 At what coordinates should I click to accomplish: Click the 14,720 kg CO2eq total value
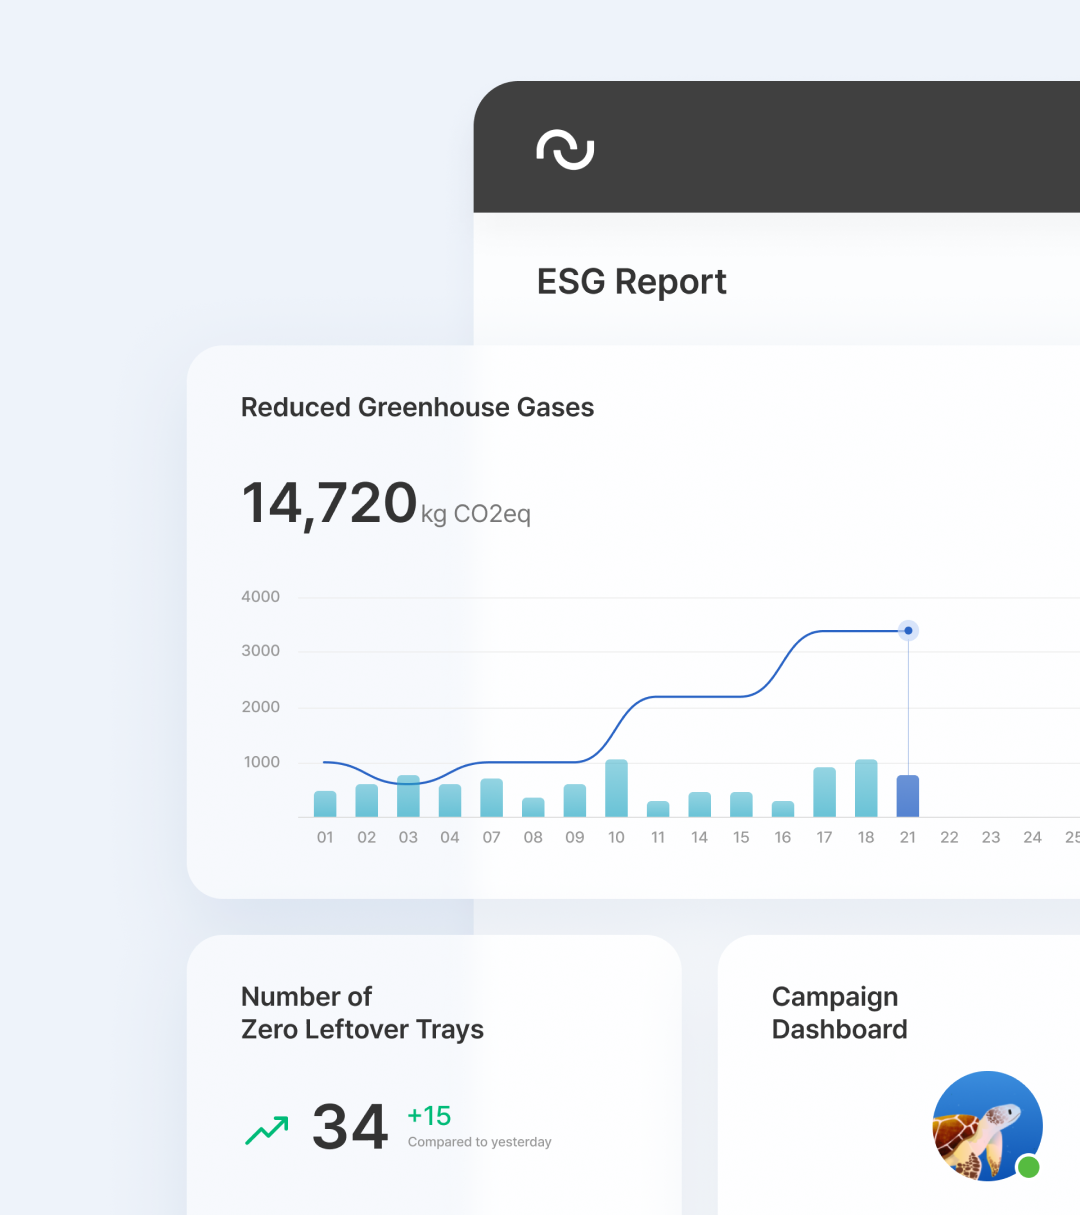(385, 504)
